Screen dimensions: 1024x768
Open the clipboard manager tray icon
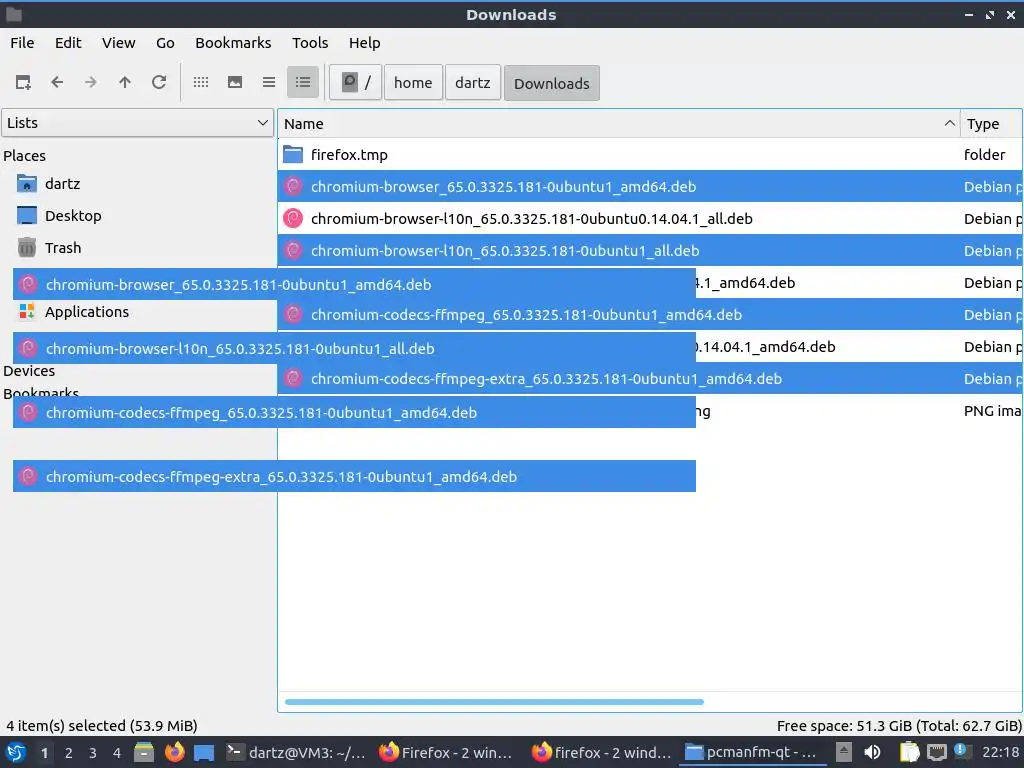pos(909,752)
